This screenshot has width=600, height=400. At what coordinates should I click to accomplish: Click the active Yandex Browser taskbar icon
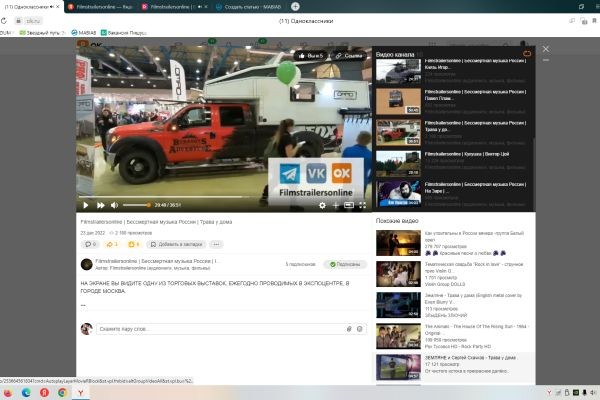[81, 393]
